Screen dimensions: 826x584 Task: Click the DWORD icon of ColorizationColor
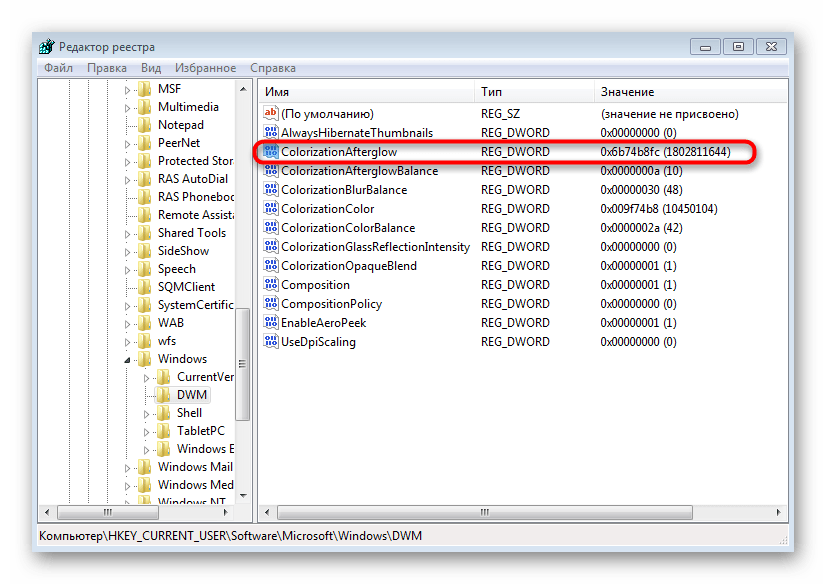[x=271, y=209]
